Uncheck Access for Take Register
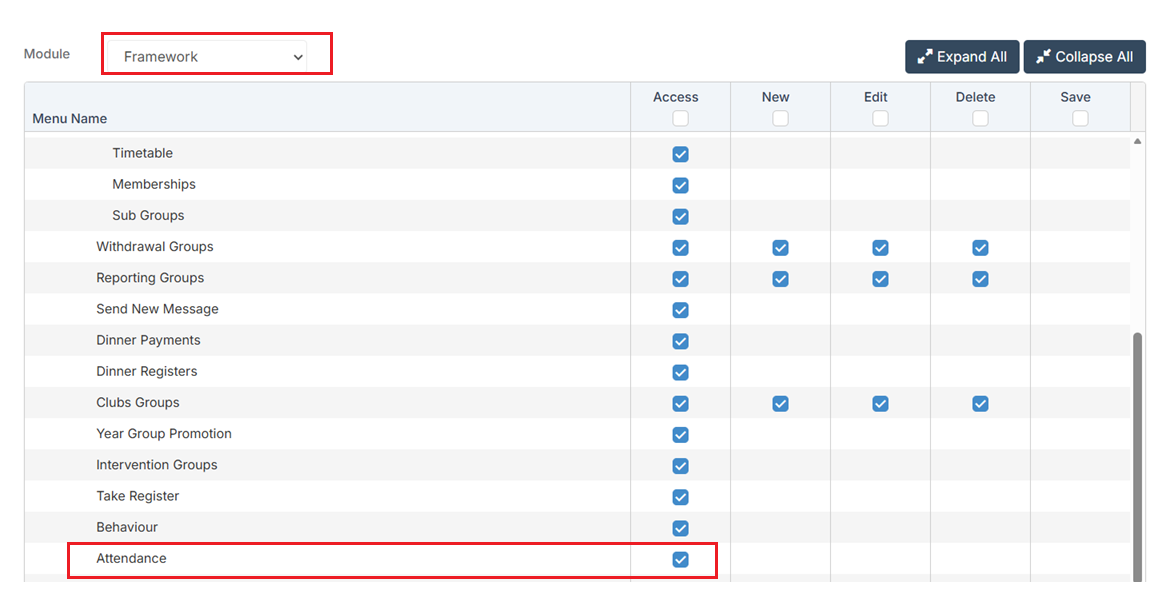1152x612 pixels. pyautogui.click(x=680, y=497)
